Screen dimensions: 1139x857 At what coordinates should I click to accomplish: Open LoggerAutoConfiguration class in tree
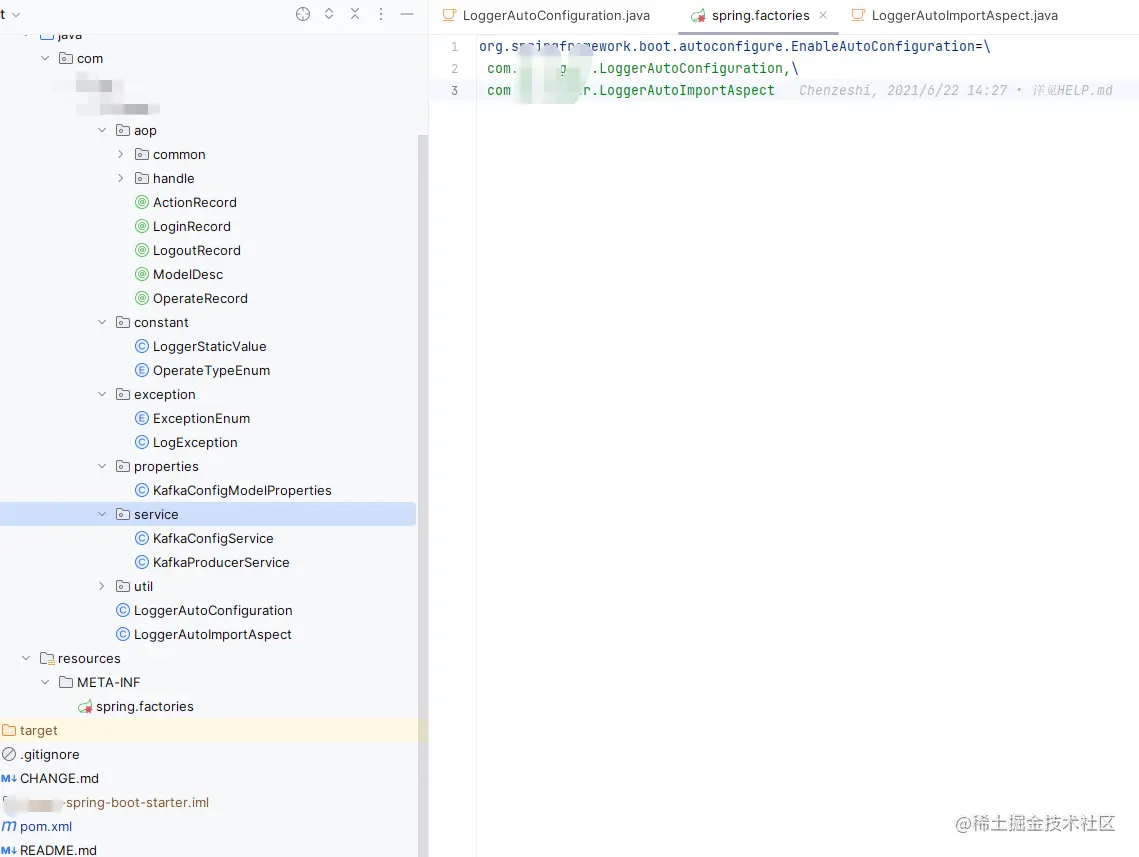click(213, 609)
